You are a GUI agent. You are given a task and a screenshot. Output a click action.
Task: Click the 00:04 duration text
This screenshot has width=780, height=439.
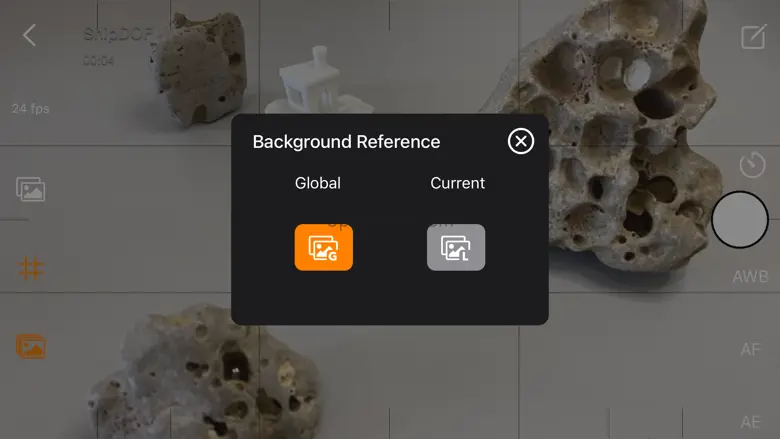coord(99,61)
